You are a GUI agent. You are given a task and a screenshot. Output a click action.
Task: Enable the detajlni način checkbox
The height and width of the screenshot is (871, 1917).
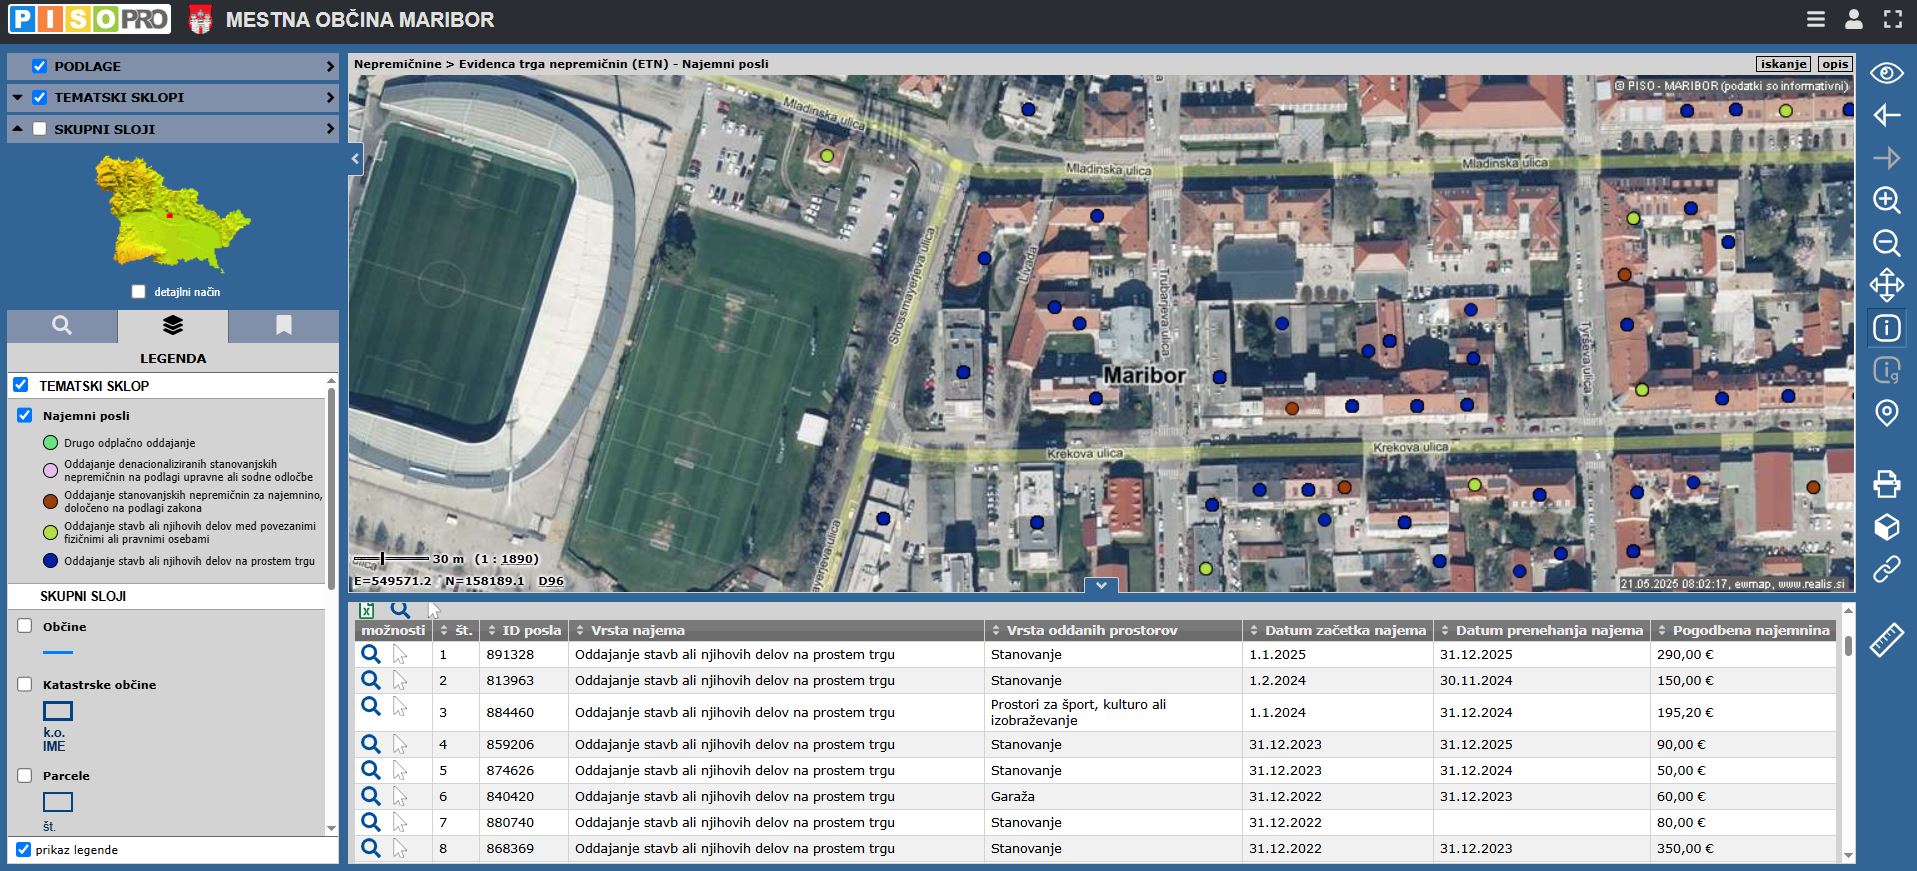(139, 292)
